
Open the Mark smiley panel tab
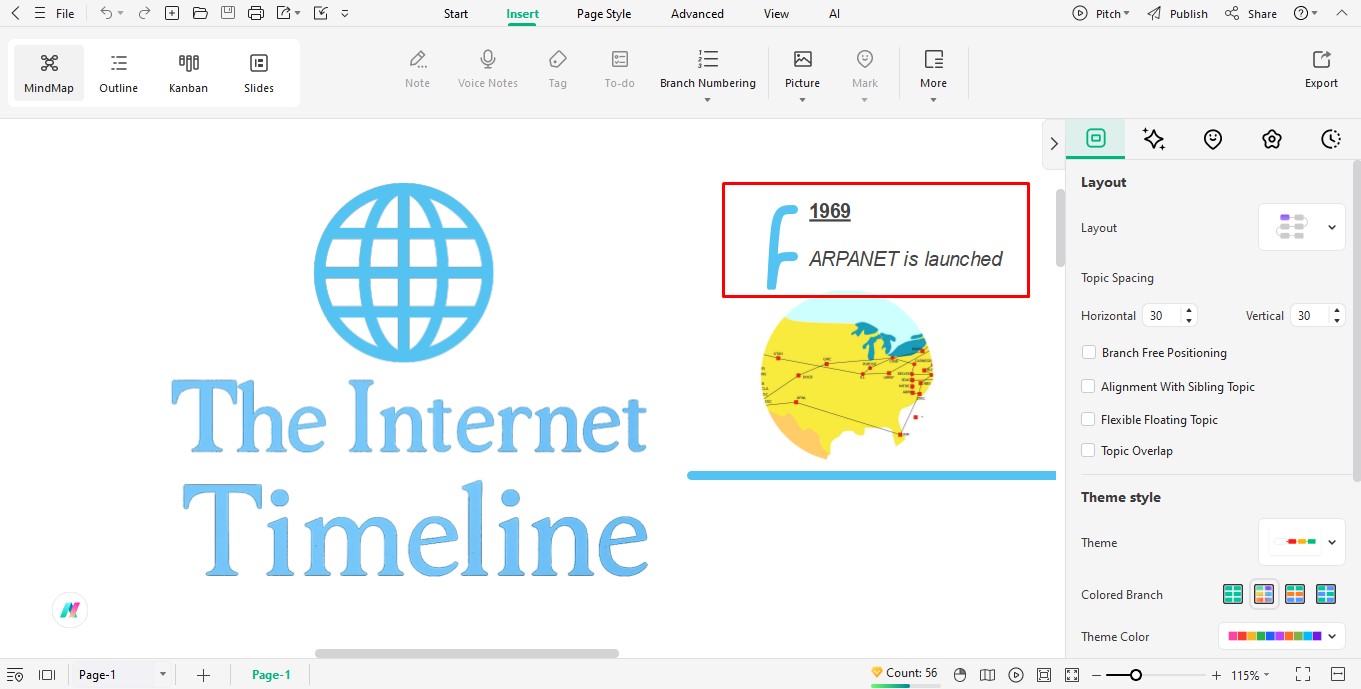tap(1213, 139)
